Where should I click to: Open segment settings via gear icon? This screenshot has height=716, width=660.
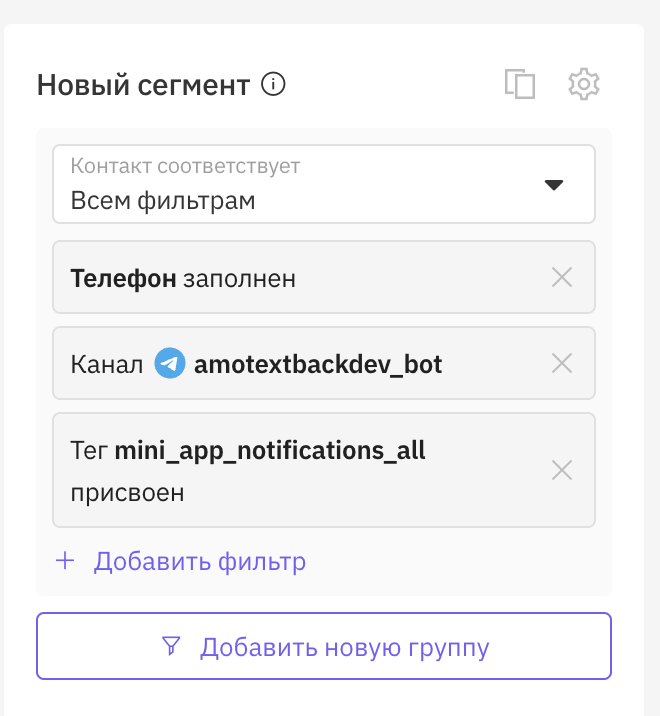coord(584,84)
